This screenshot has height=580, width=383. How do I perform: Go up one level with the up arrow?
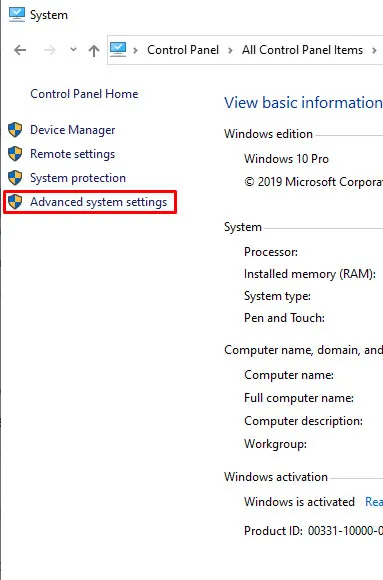pyautogui.click(x=94, y=50)
